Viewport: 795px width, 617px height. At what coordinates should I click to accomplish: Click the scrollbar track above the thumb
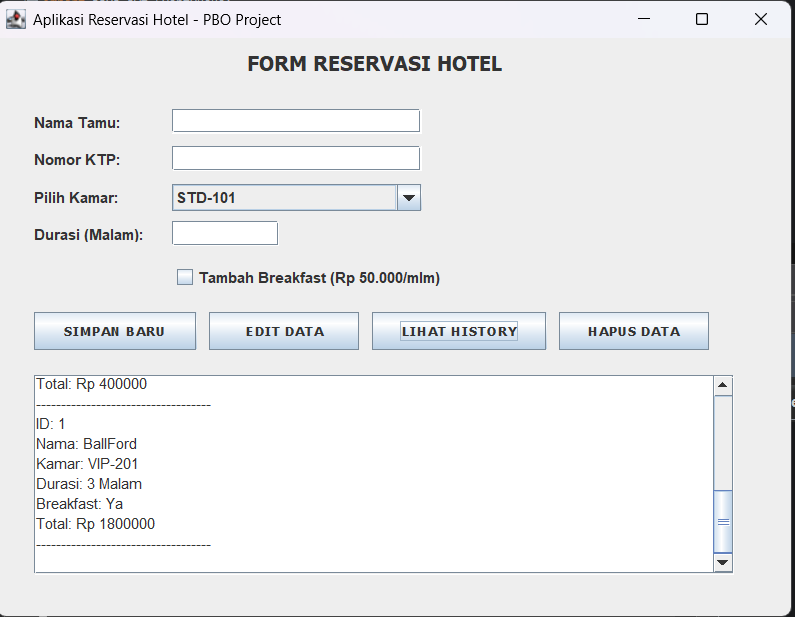(x=723, y=440)
